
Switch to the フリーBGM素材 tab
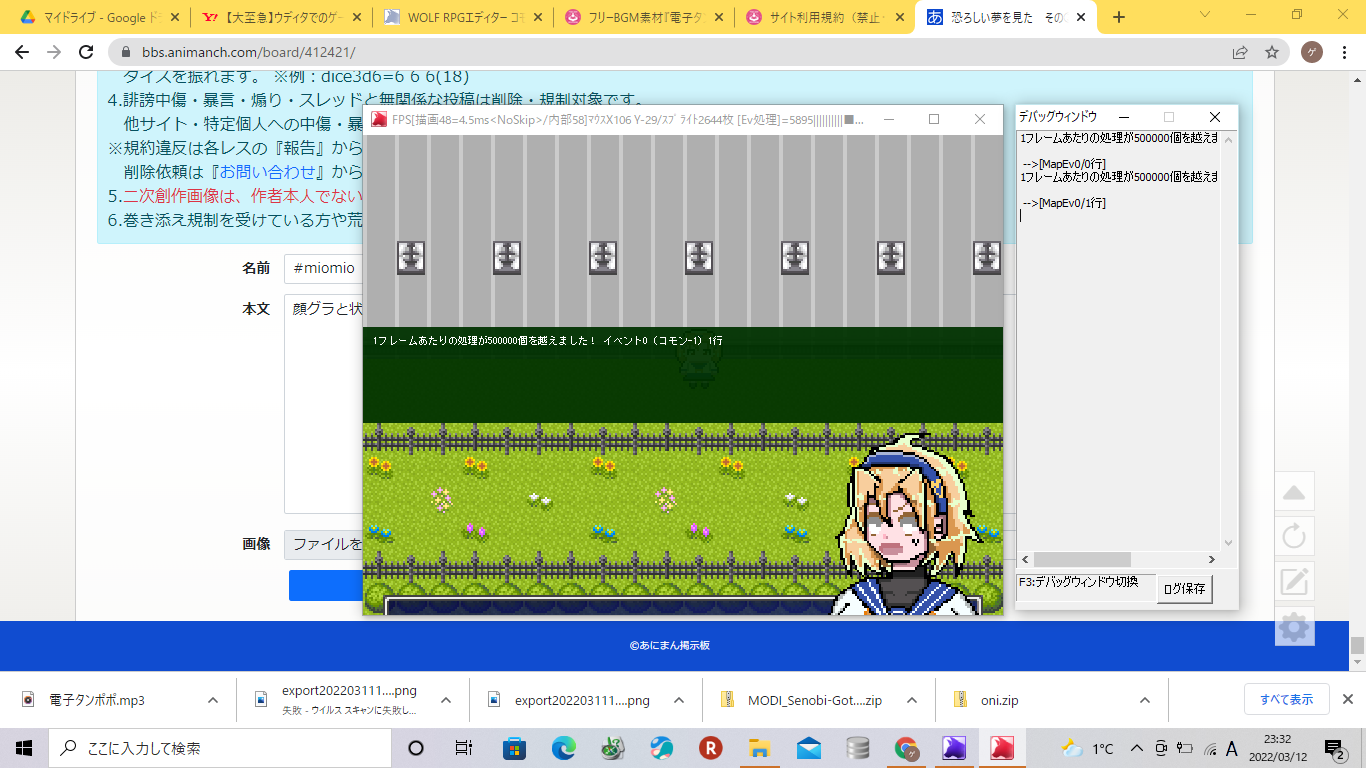644,17
